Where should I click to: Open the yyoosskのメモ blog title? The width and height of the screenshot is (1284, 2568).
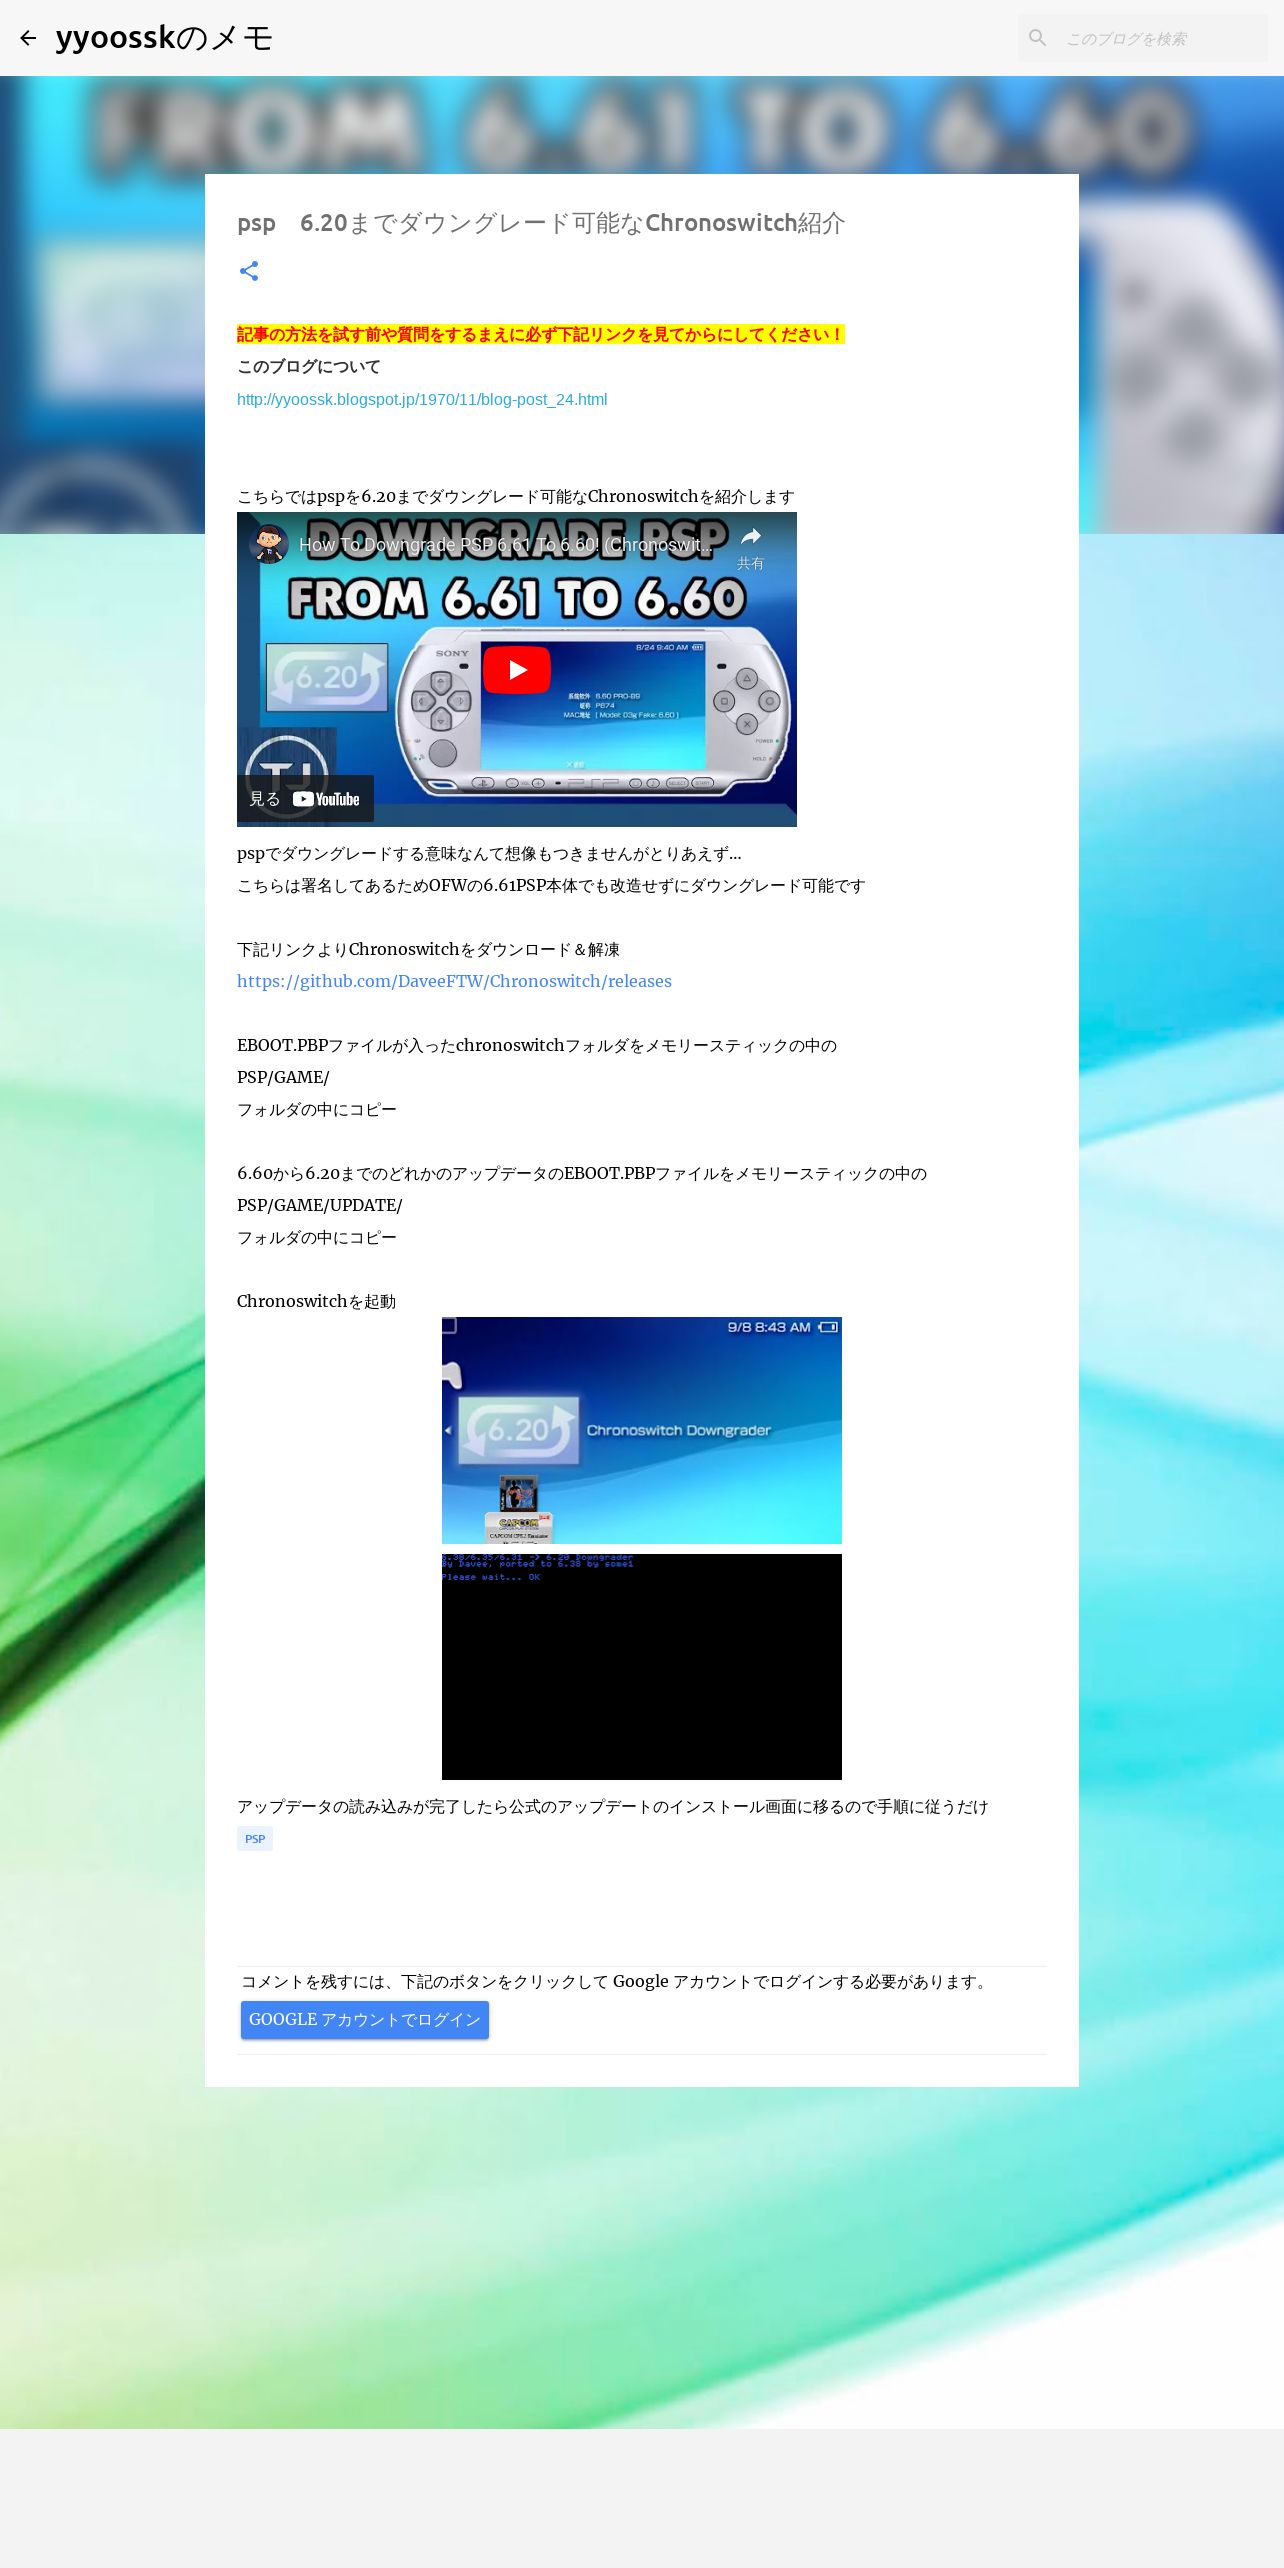pos(164,38)
